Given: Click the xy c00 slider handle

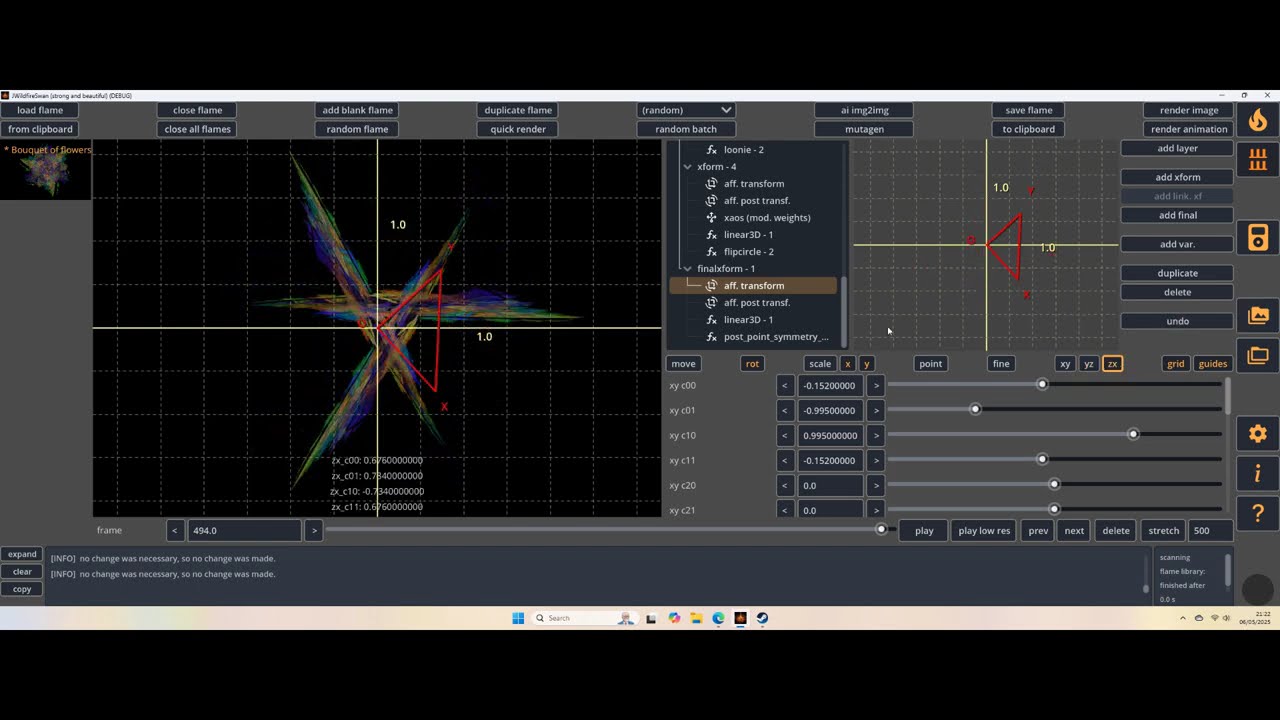Looking at the screenshot, I should pos(1042,384).
